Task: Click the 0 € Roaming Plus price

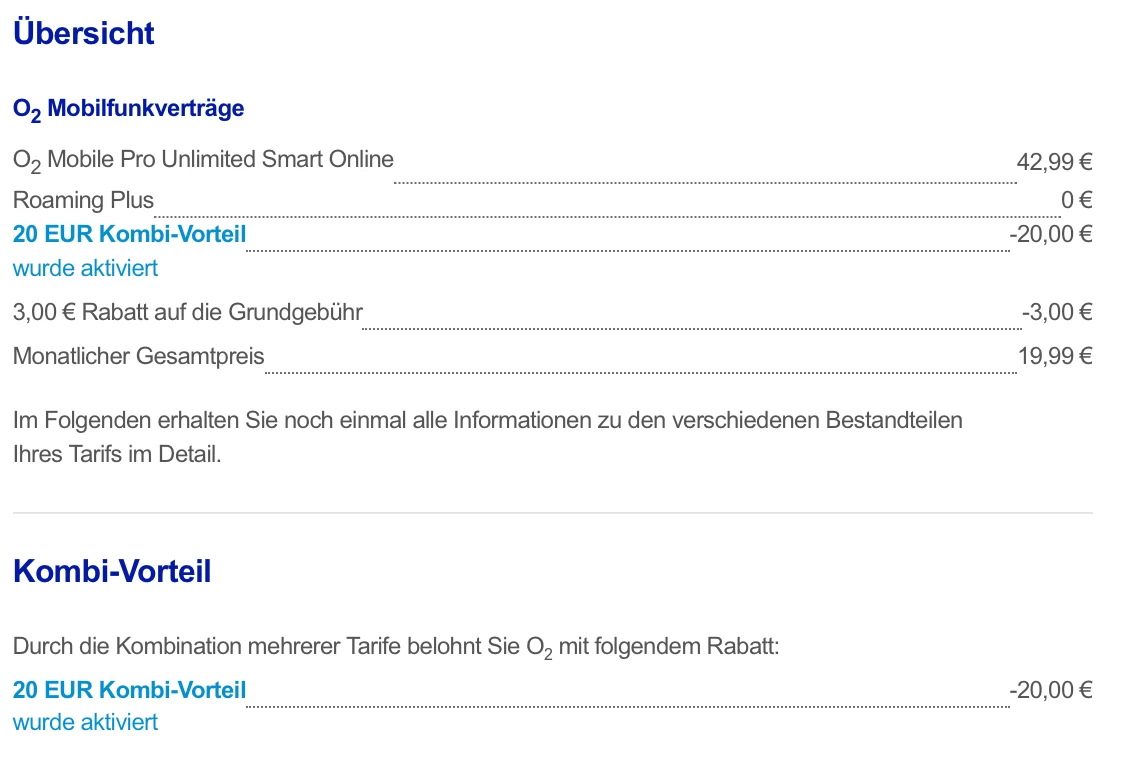Action: tap(1076, 200)
